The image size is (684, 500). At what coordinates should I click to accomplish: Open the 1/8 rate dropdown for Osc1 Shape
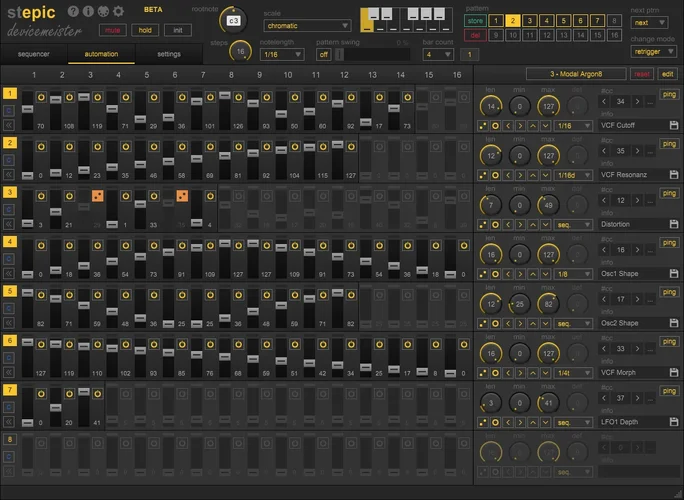click(x=573, y=274)
